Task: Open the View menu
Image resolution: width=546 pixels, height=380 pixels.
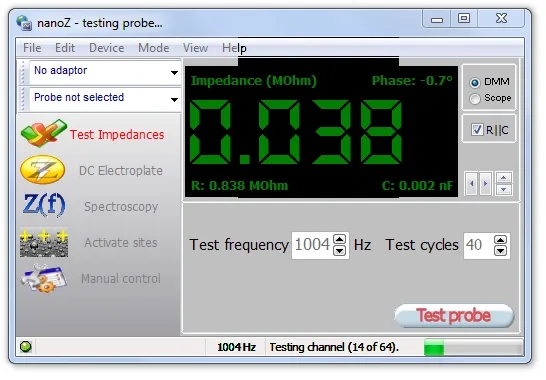Action: (195, 48)
